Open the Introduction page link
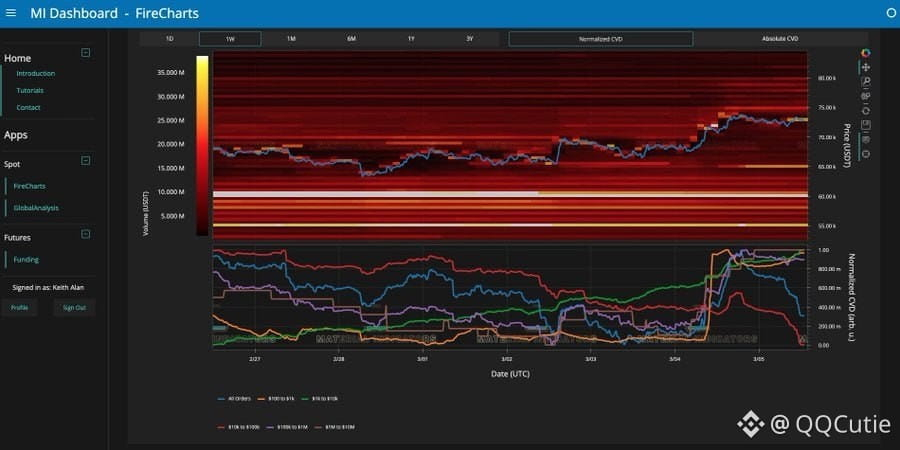This screenshot has height=450, width=900. [36, 73]
